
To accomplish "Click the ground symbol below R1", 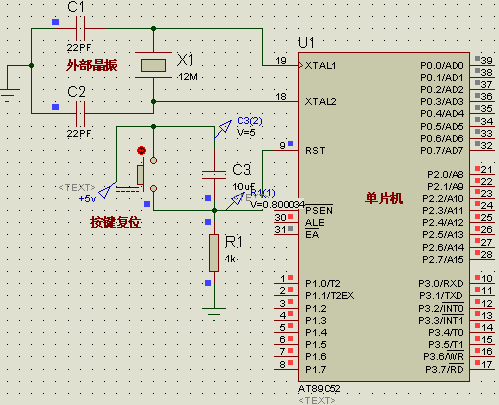I will [x=214, y=312].
